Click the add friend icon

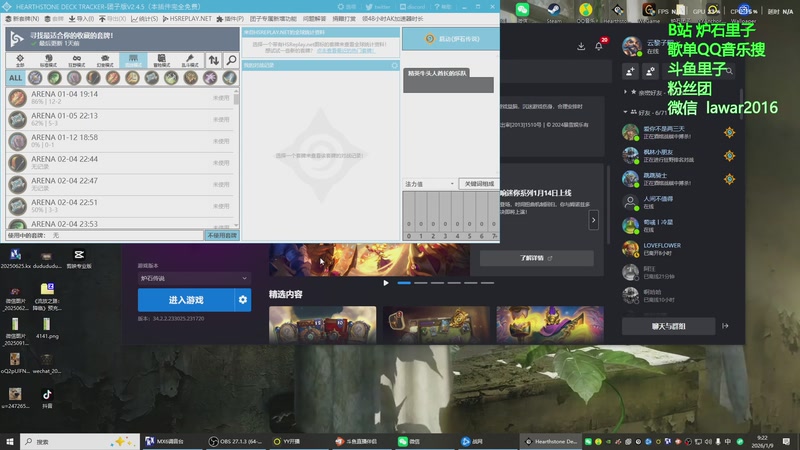pos(630,71)
